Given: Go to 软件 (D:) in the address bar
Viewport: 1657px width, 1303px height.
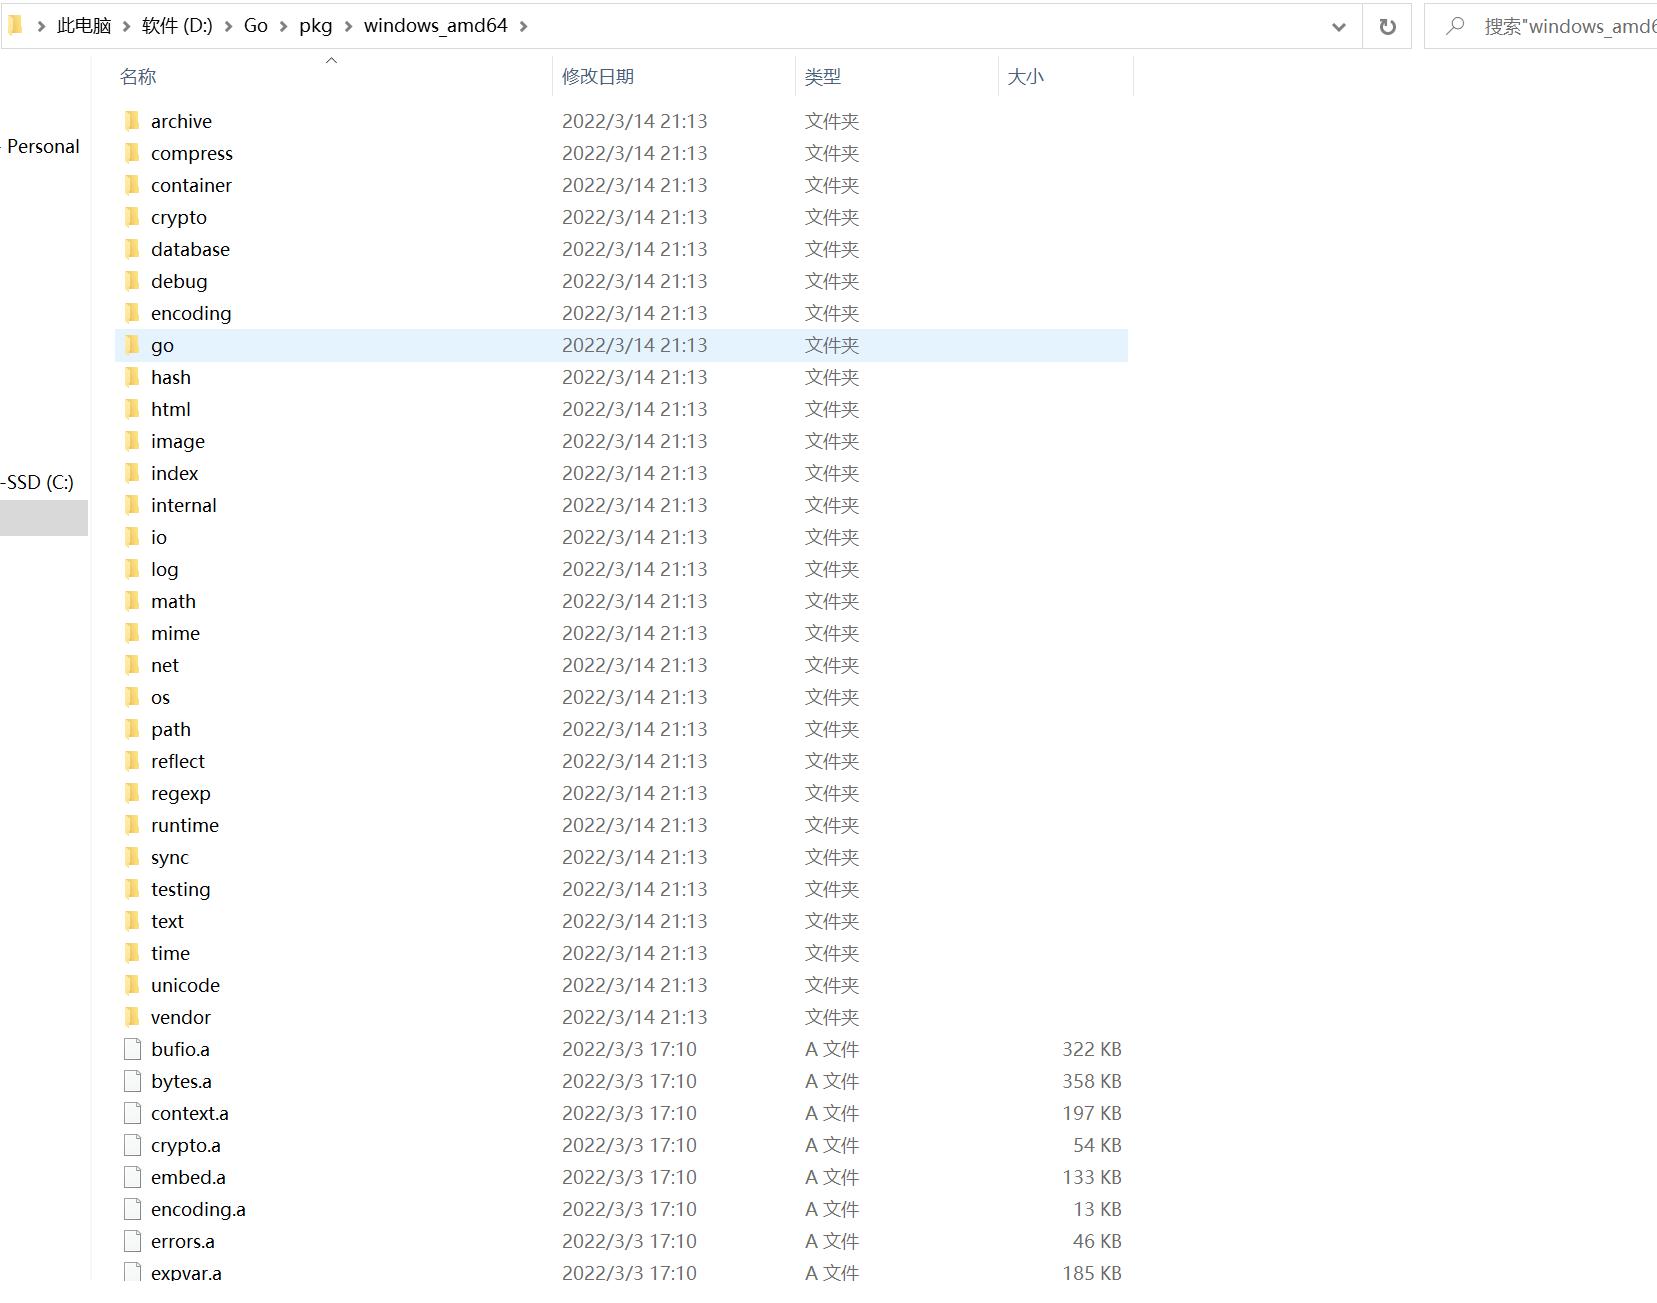Looking at the screenshot, I should (x=177, y=26).
